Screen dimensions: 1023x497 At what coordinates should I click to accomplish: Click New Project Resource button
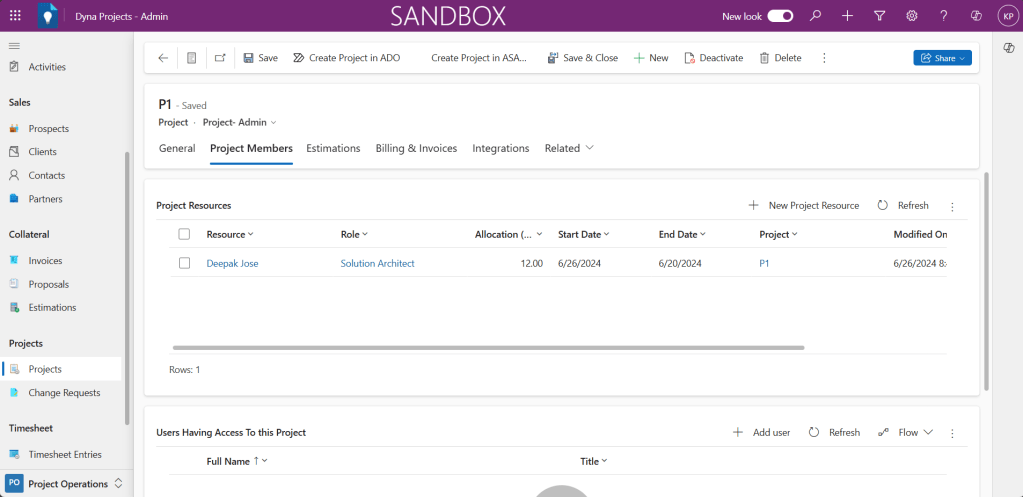coord(803,205)
